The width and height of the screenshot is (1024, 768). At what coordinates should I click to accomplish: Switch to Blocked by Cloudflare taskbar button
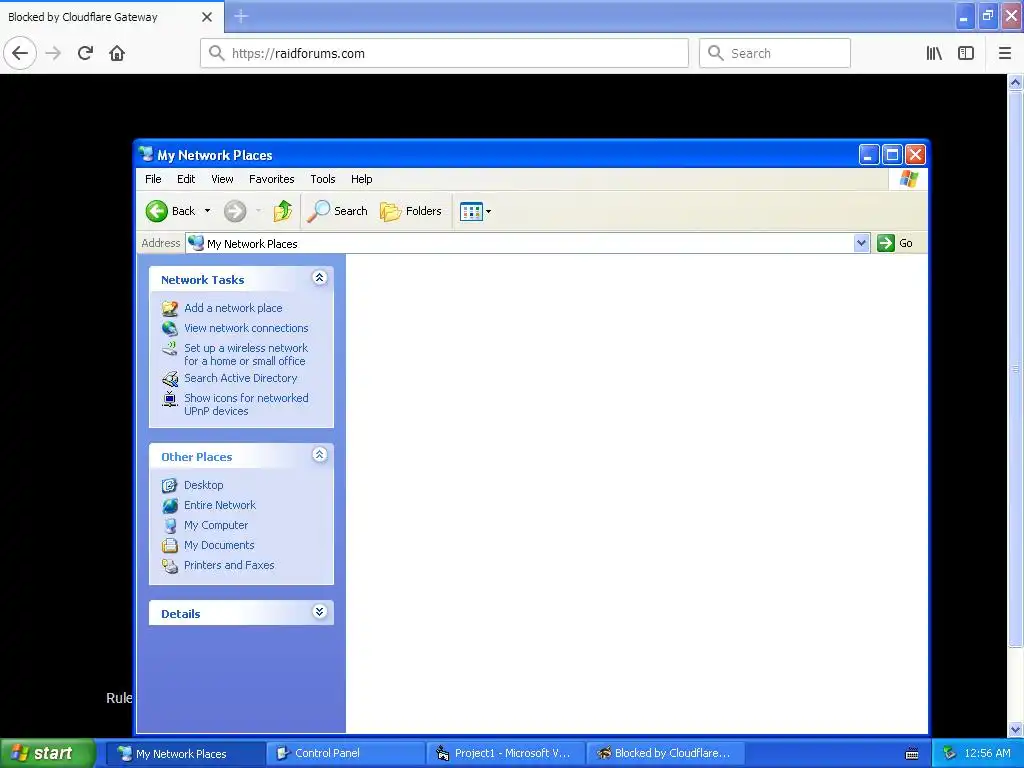pos(666,753)
